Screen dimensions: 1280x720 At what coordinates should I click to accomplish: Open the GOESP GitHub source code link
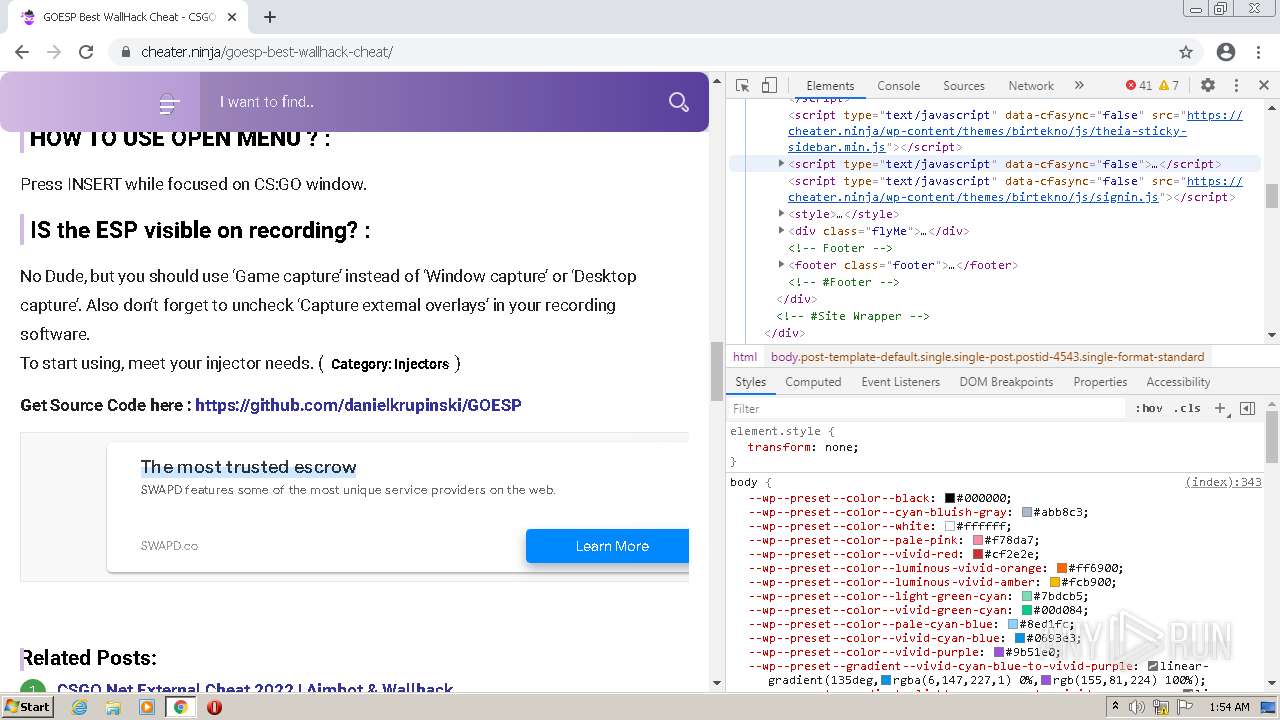pos(358,405)
